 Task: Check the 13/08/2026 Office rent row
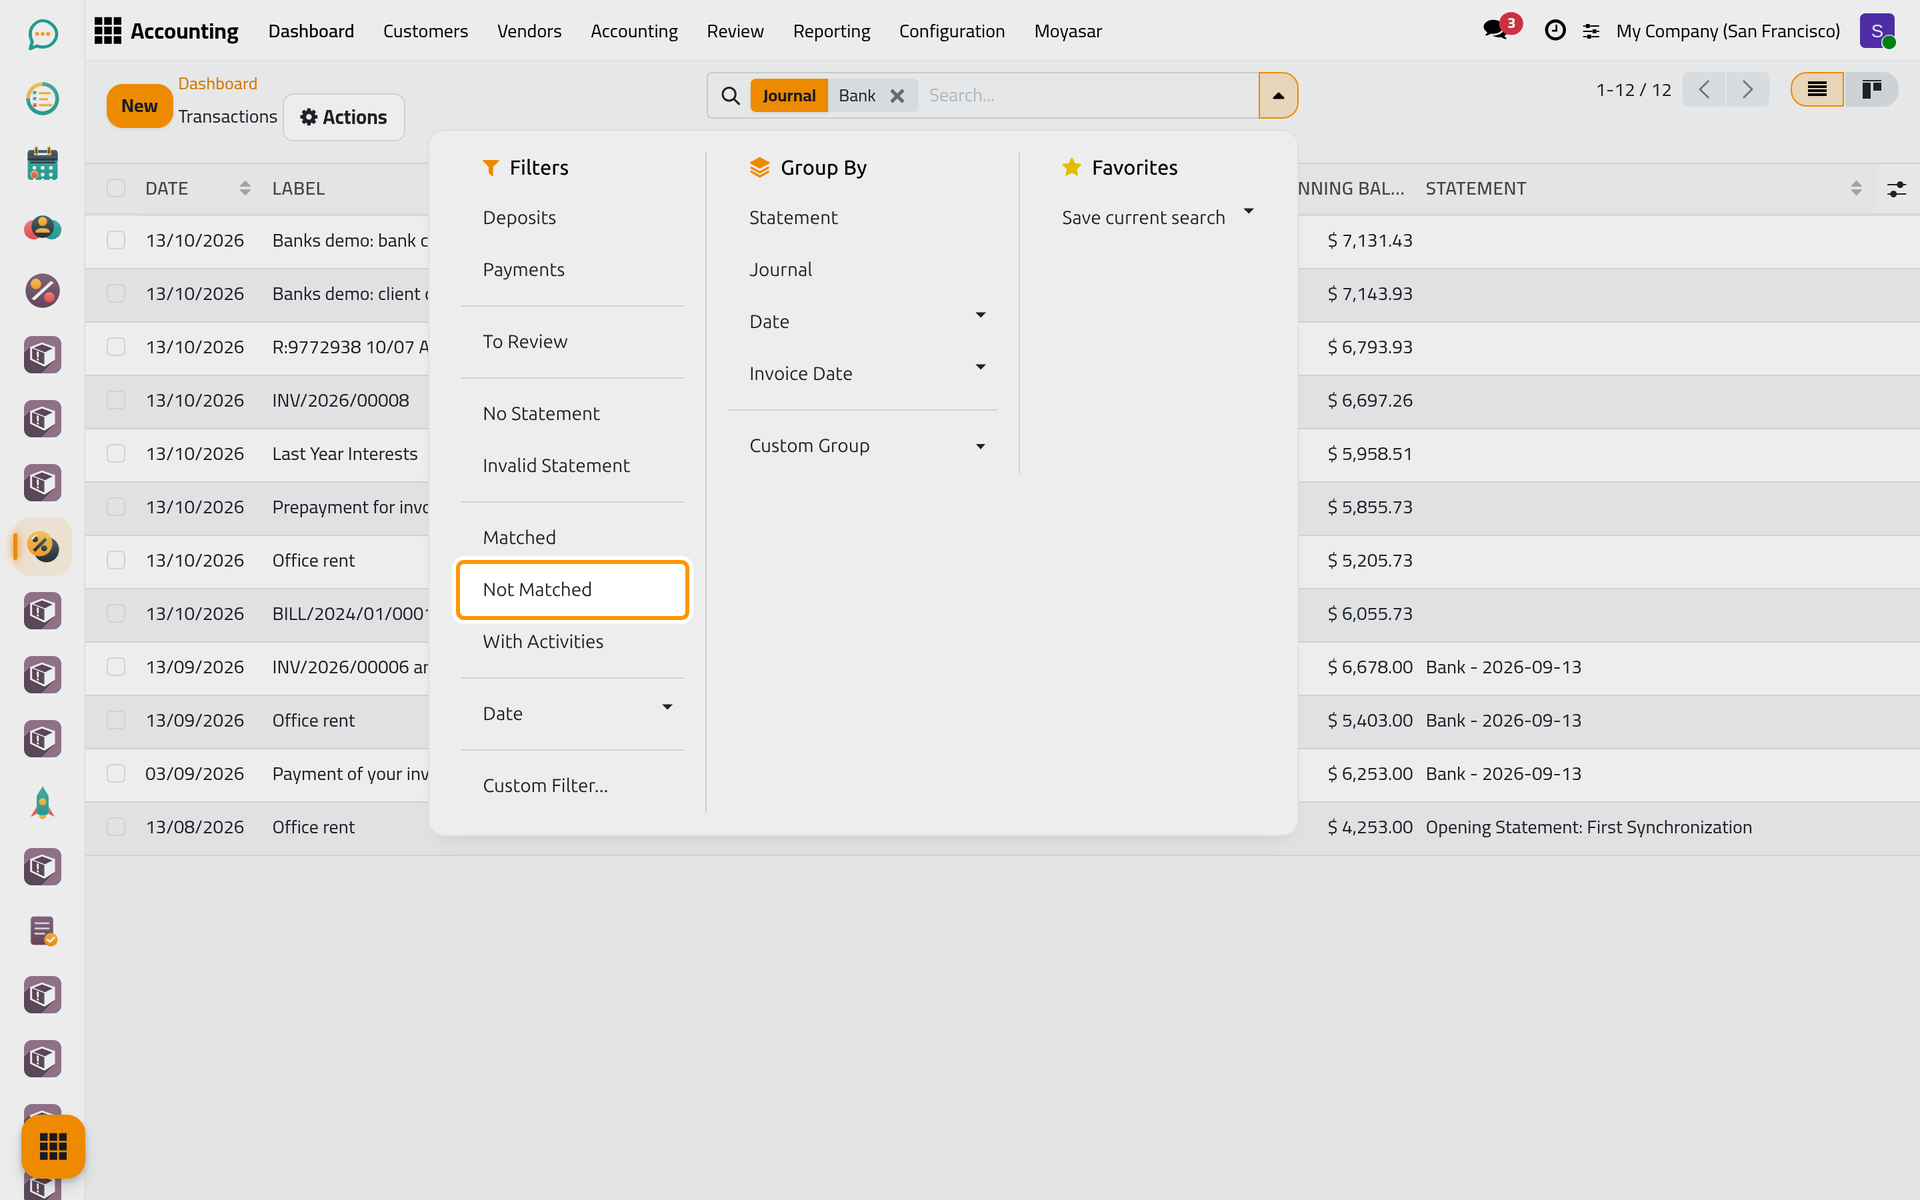click(x=116, y=827)
